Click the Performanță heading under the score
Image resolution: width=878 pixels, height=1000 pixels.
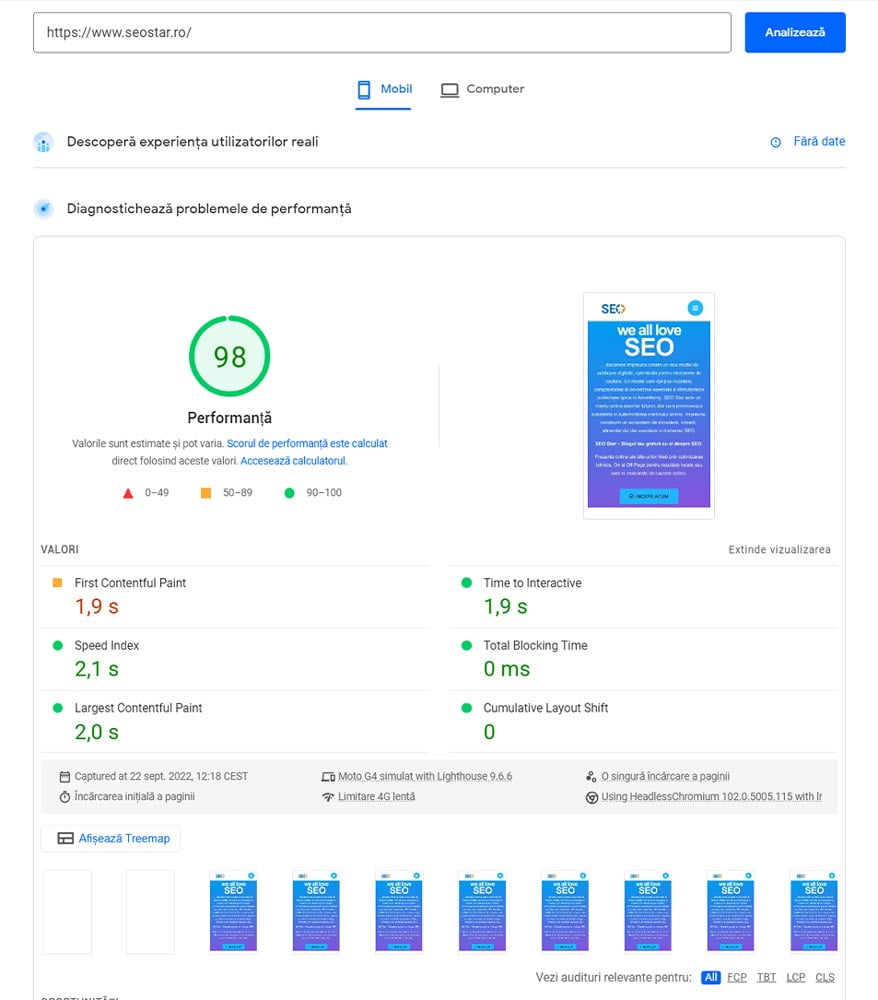[x=230, y=418]
